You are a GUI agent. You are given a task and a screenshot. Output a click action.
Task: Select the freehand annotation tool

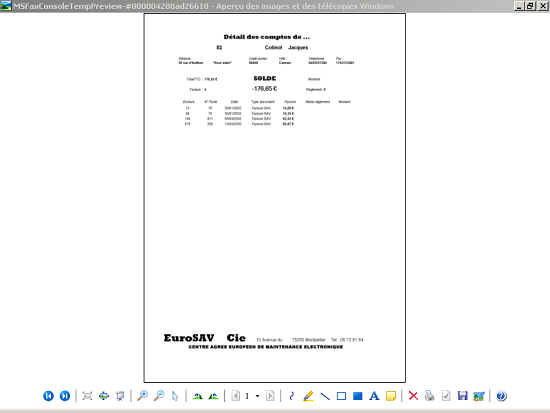(291, 396)
